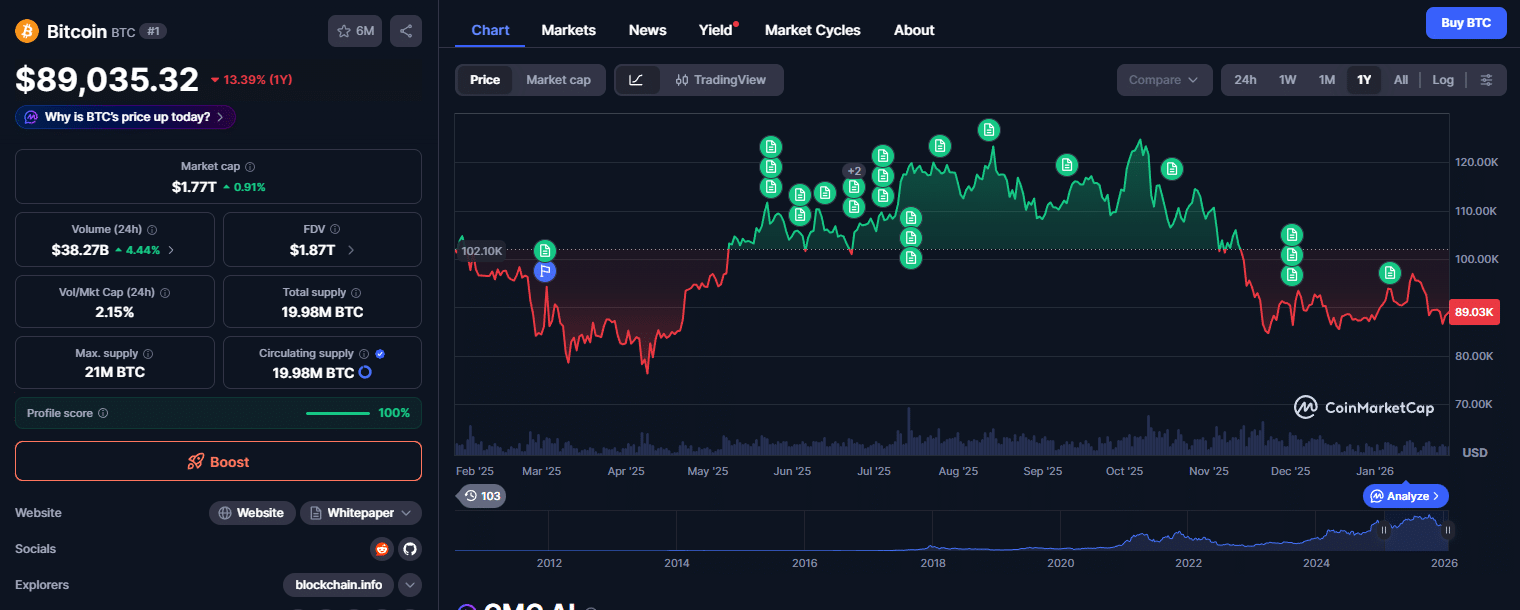This screenshot has width=1520, height=610.
Task: Click the blockchain.info explorer link
Action: point(337,585)
